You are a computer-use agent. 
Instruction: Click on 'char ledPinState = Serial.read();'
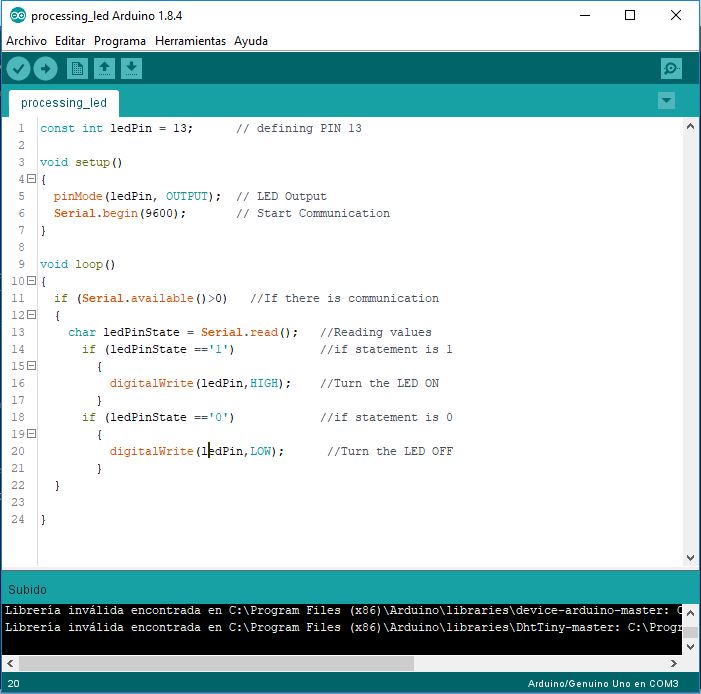coord(183,332)
